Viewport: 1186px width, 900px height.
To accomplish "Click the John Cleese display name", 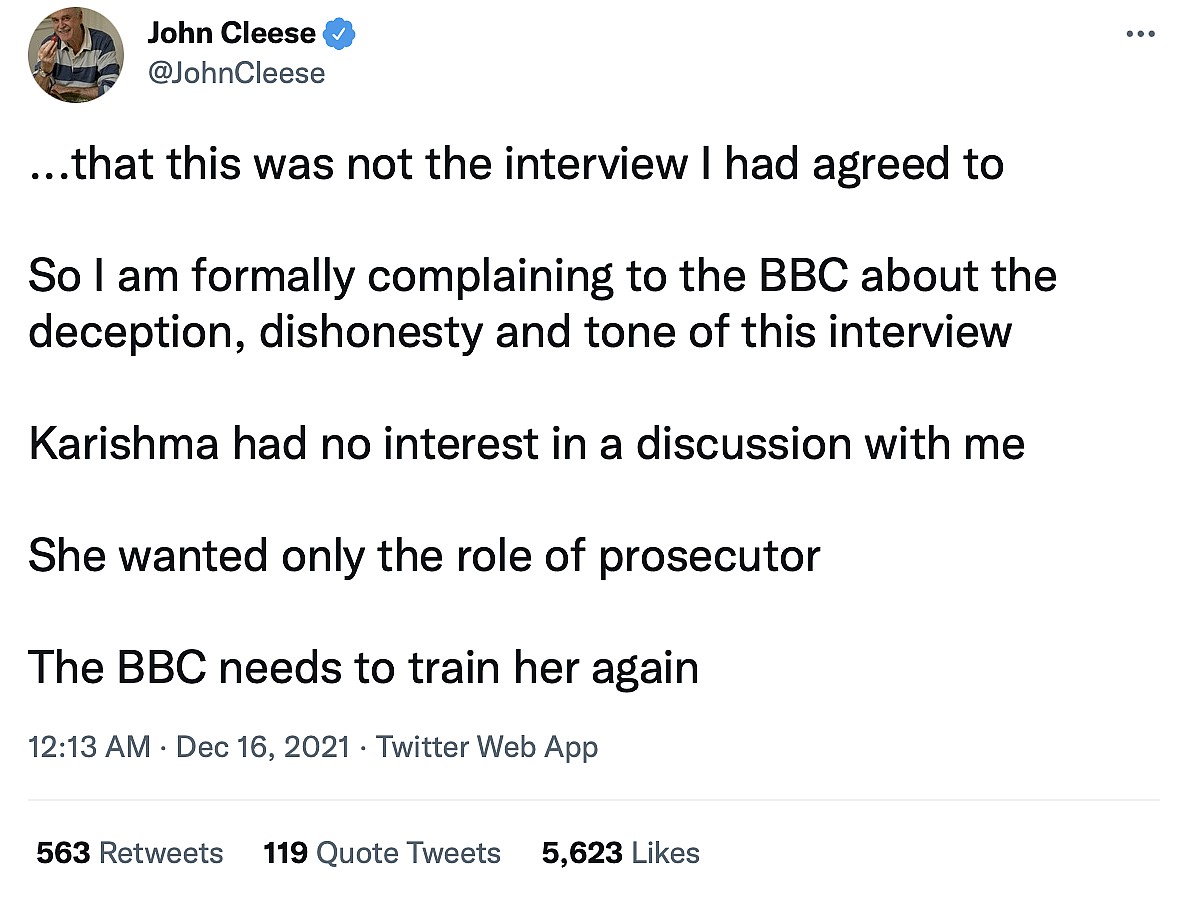I will [231, 34].
